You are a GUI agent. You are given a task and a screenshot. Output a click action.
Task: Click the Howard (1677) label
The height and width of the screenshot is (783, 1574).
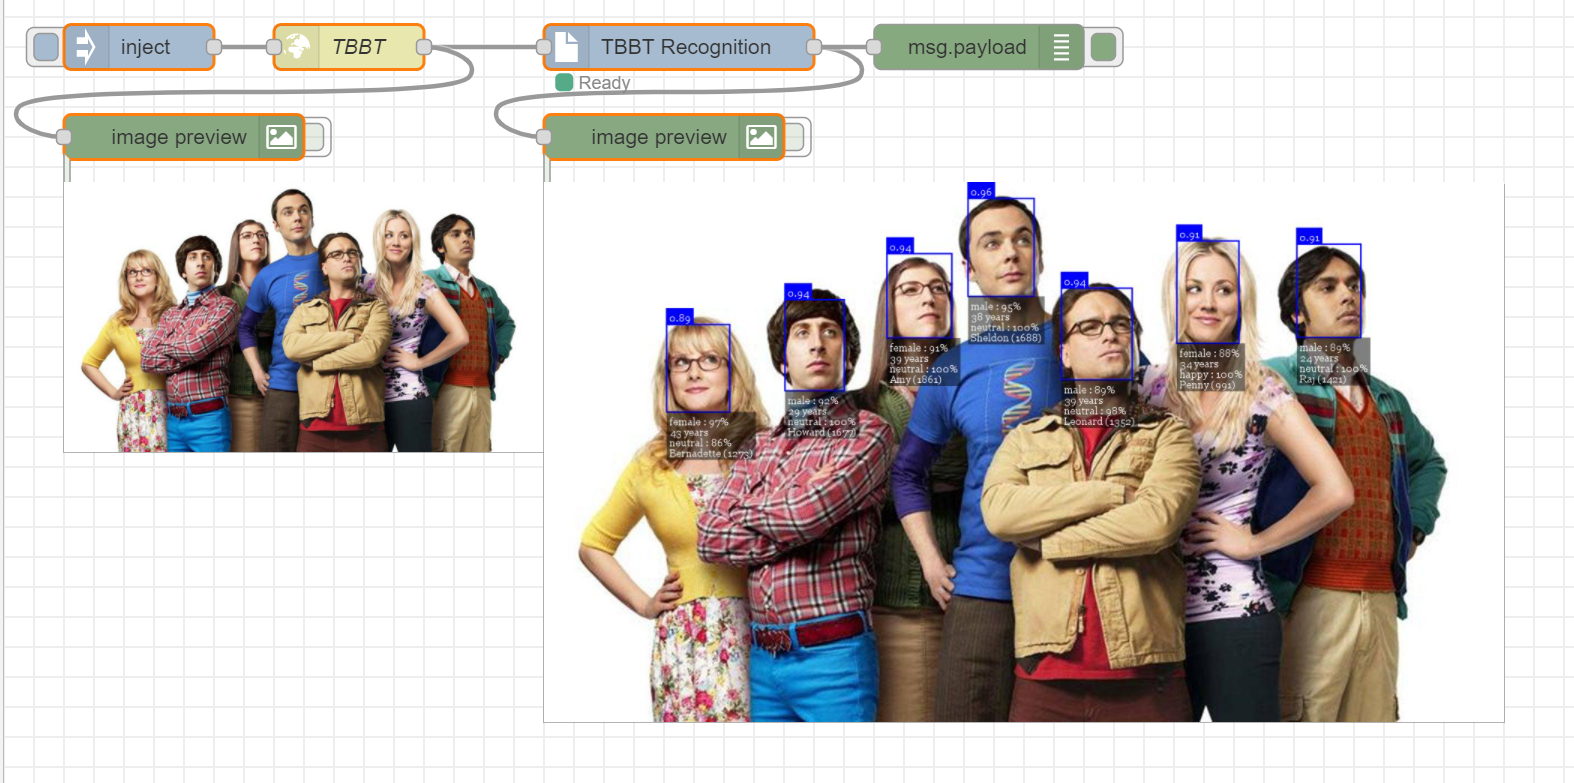(822, 433)
